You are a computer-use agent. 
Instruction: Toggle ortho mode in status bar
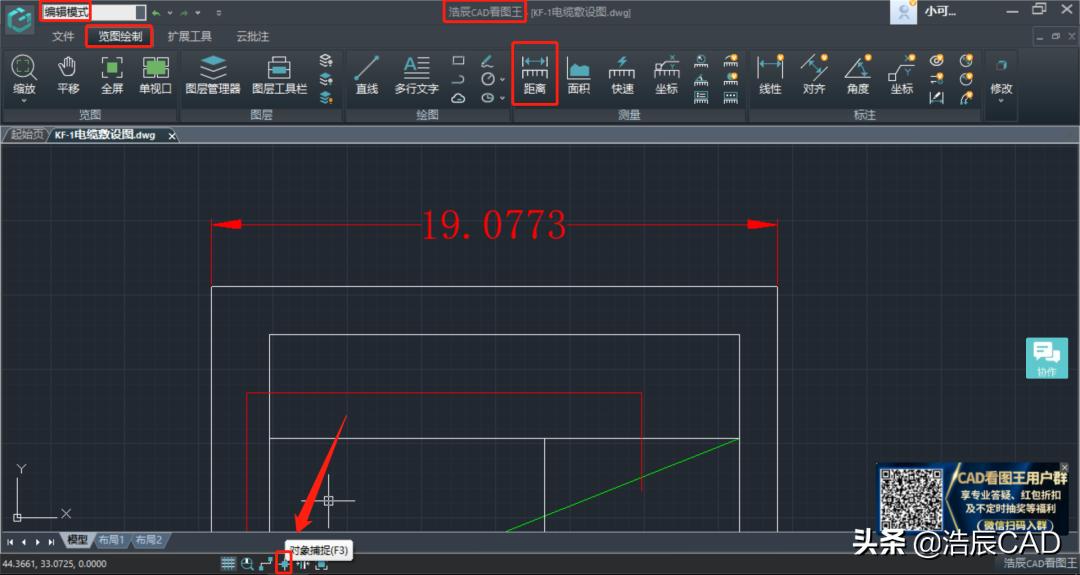[x=266, y=564]
